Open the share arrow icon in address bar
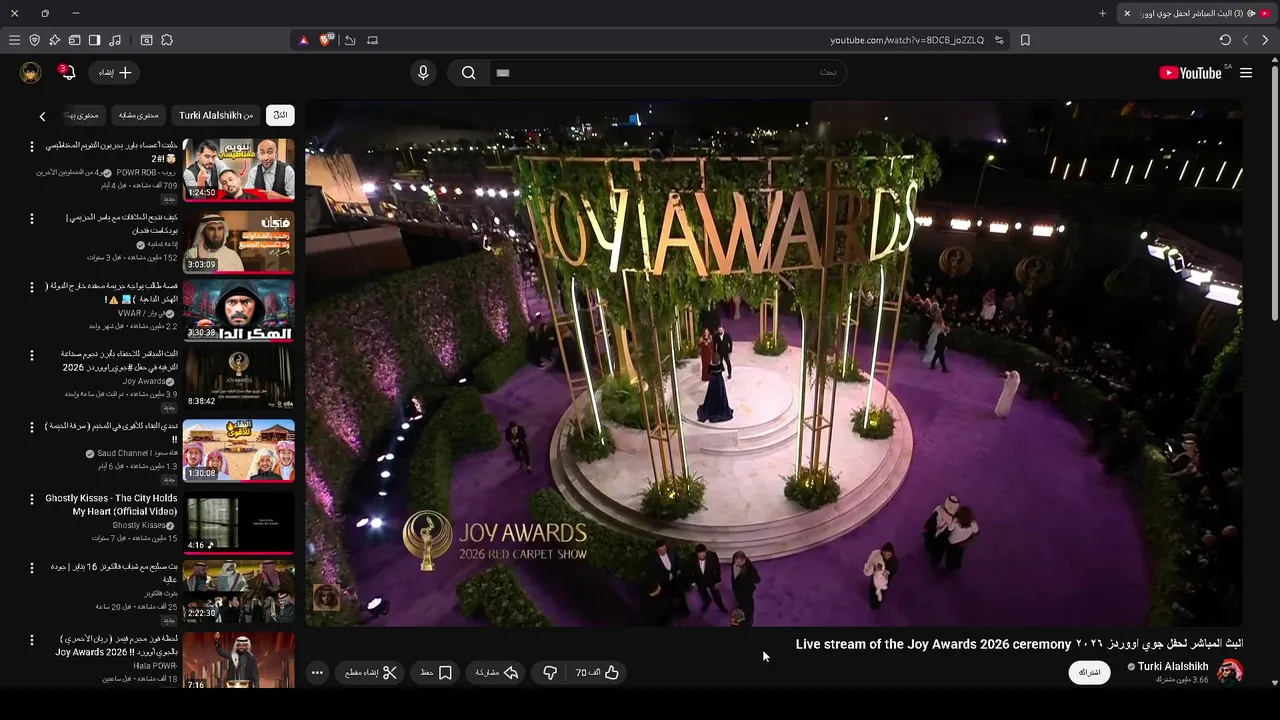Image resolution: width=1280 pixels, height=720 pixels. (350, 40)
